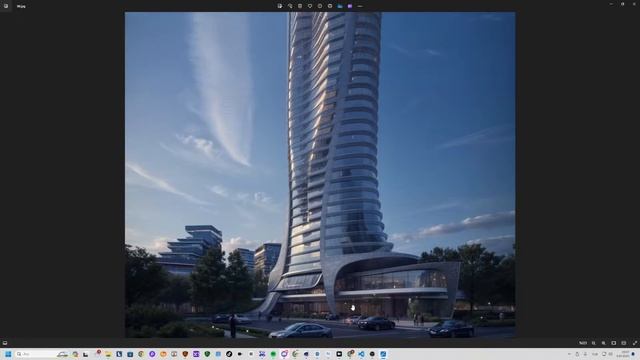The height and width of the screenshot is (360, 640).
Task: Toggle the filmstrip at the bottom left
Action: click(5, 343)
